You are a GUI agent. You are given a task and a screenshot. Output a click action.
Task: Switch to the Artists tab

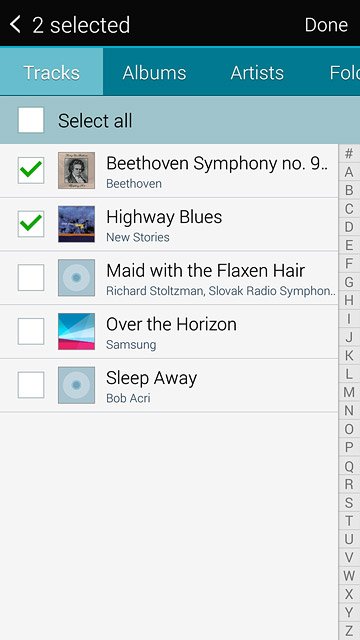(257, 72)
